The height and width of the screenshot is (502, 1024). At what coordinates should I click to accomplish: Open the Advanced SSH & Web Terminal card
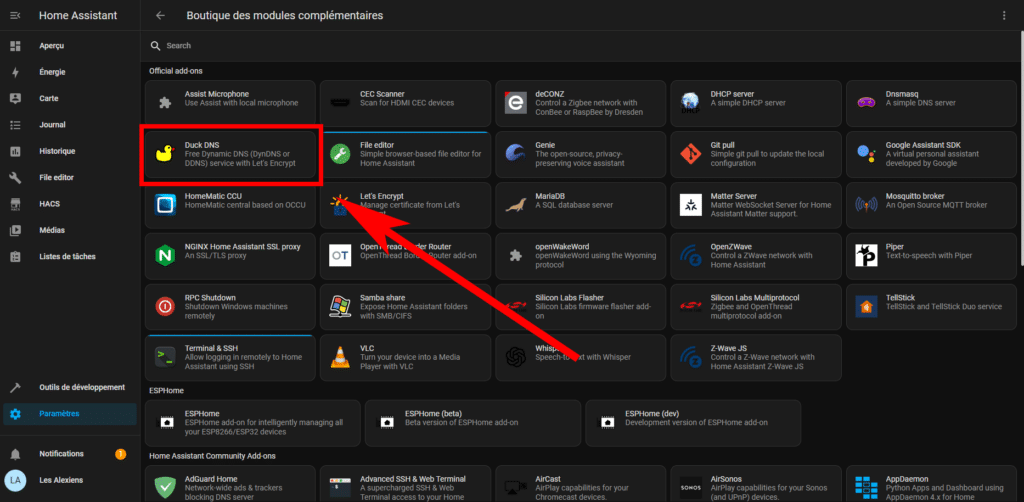(406, 484)
